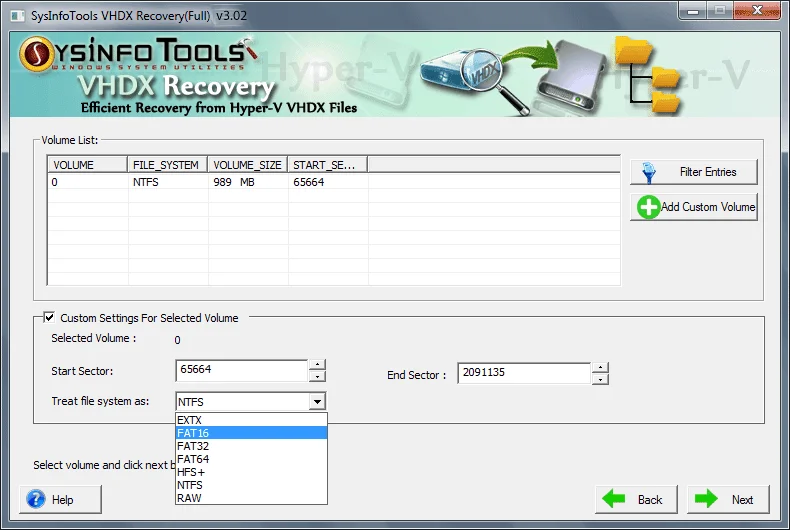Select volume 0 row in Volume List
790x530 pixels.
tap(334, 182)
